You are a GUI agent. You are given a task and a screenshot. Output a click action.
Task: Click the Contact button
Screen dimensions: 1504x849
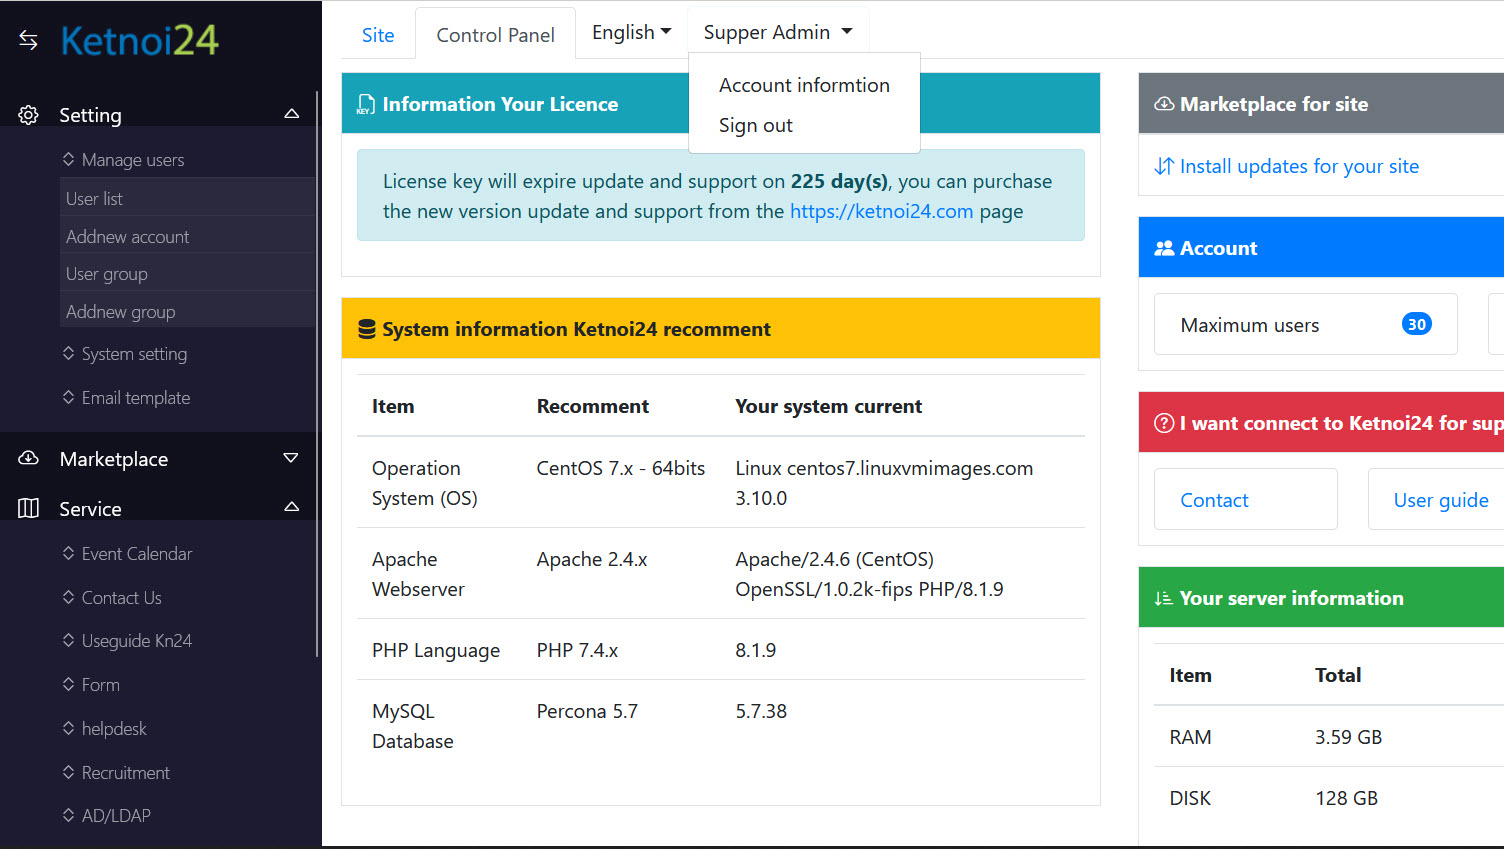(x=1245, y=499)
